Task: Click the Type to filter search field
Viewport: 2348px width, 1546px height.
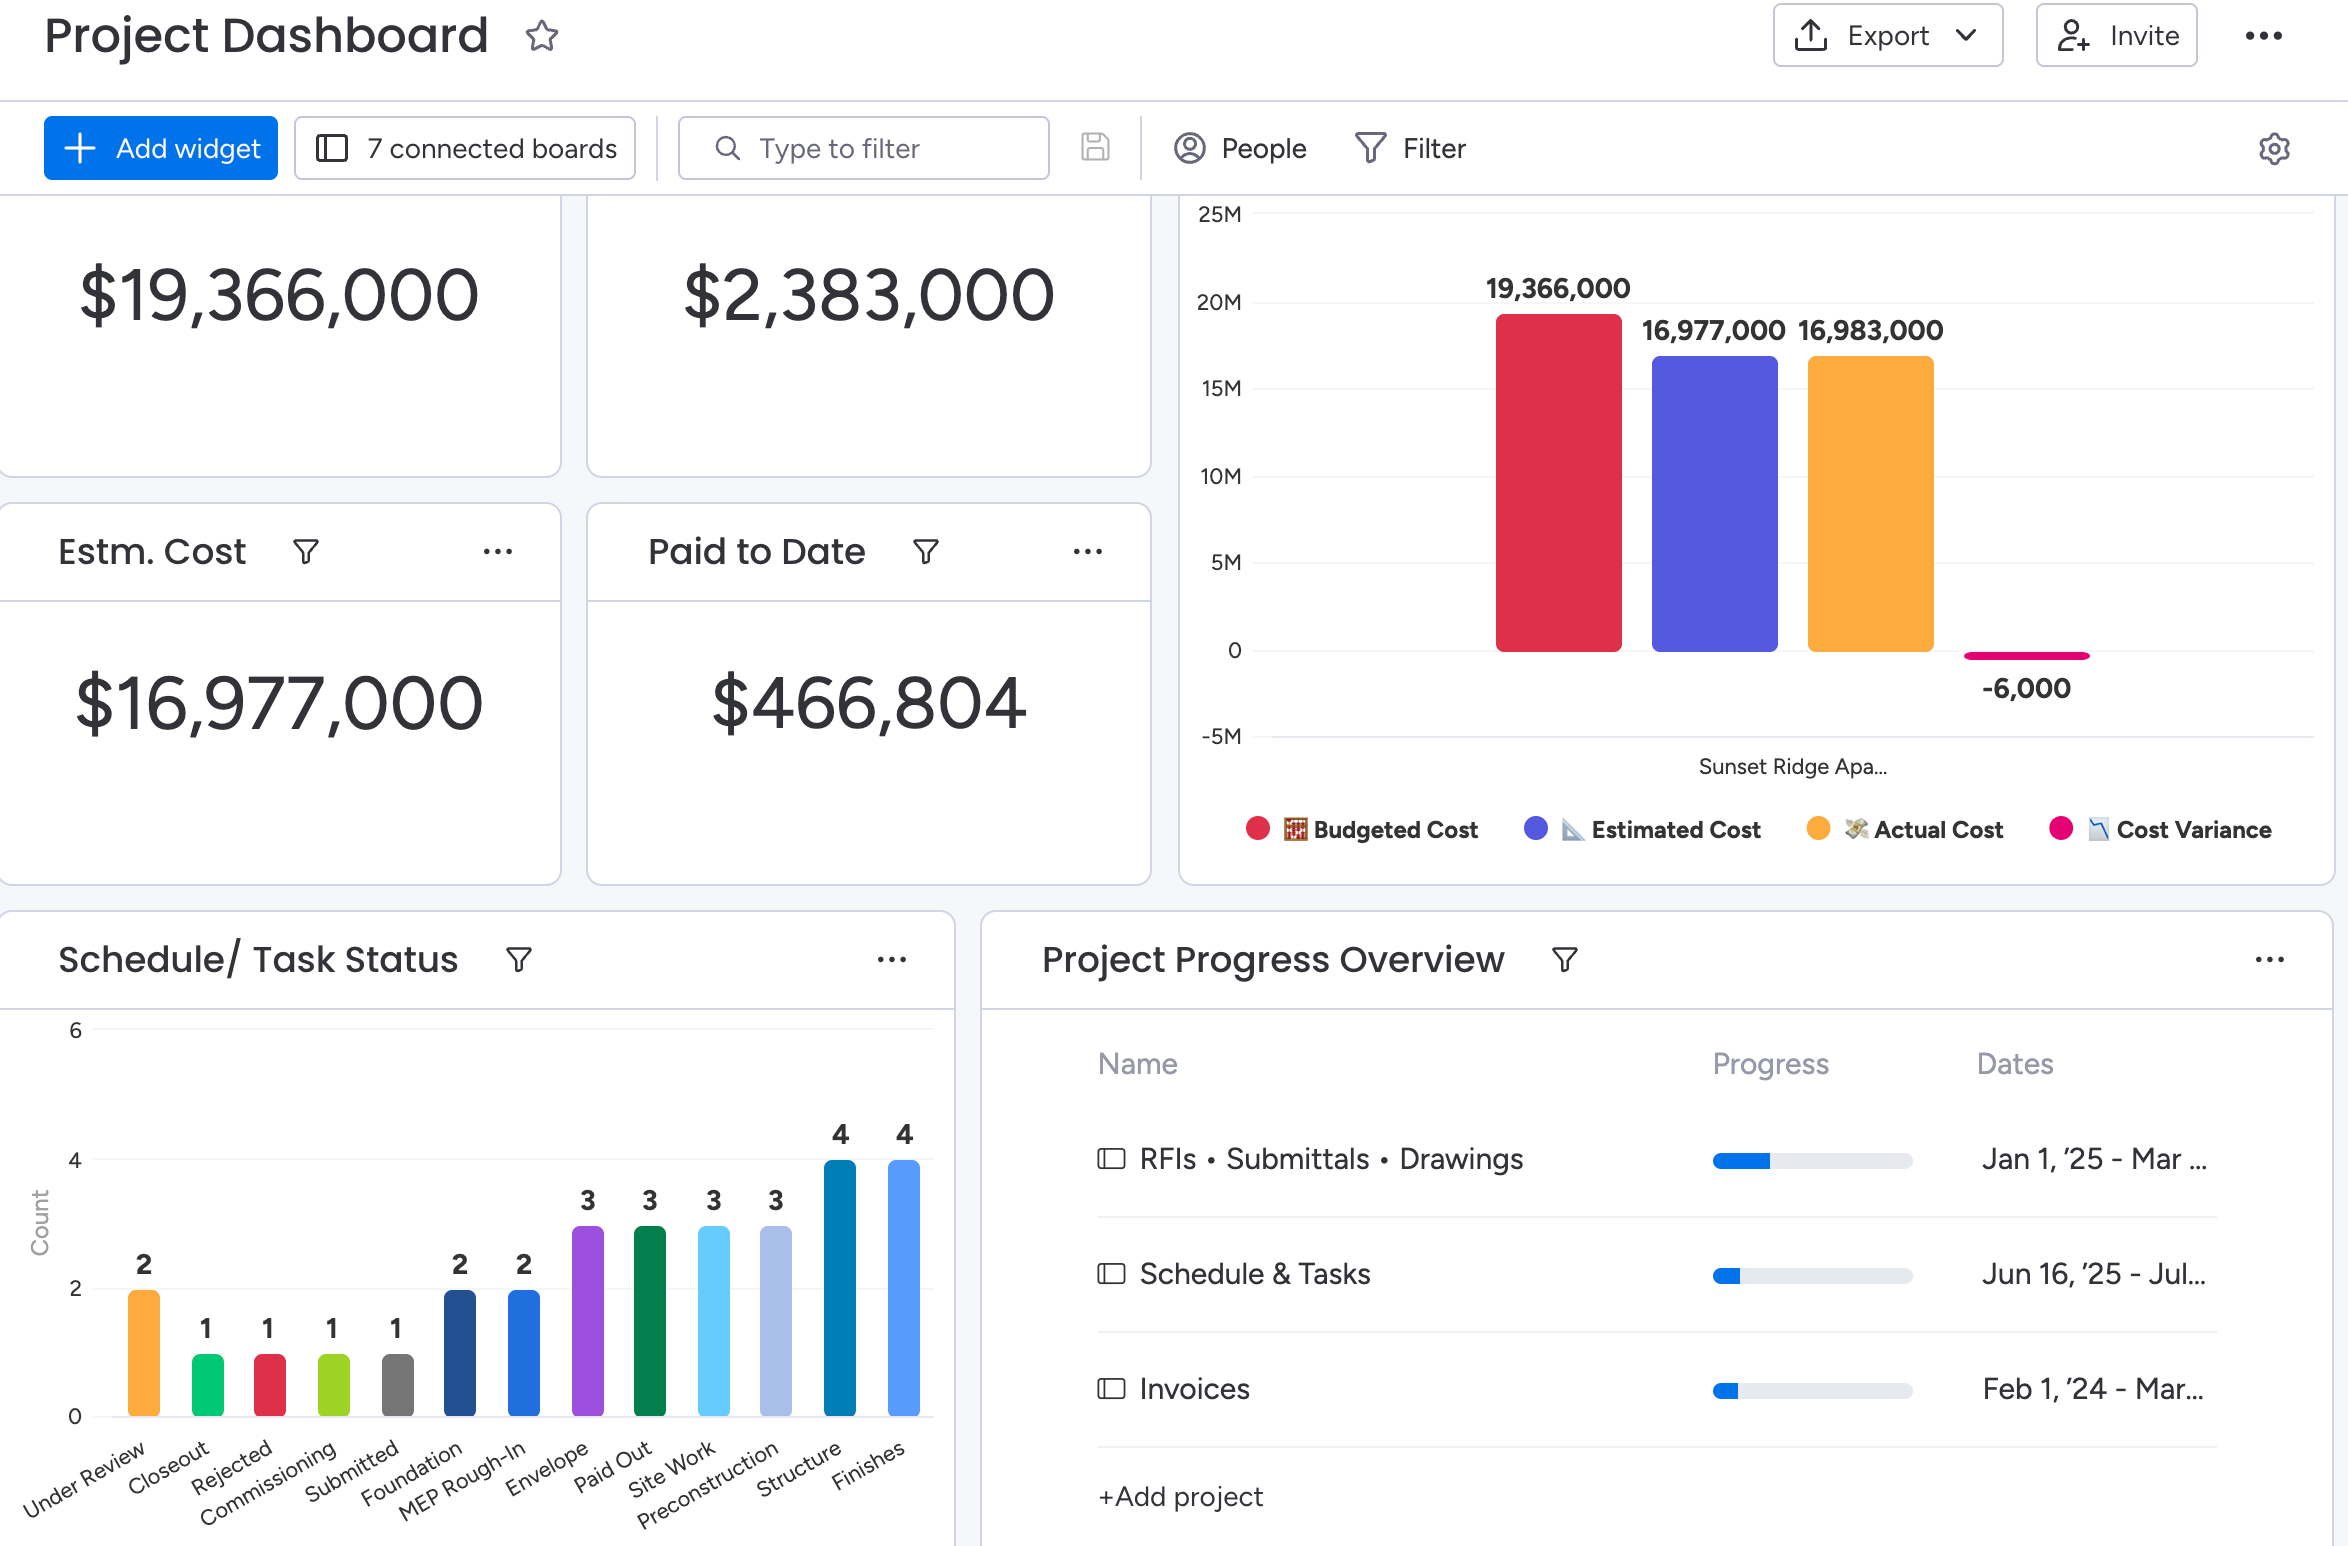Action: 863,148
